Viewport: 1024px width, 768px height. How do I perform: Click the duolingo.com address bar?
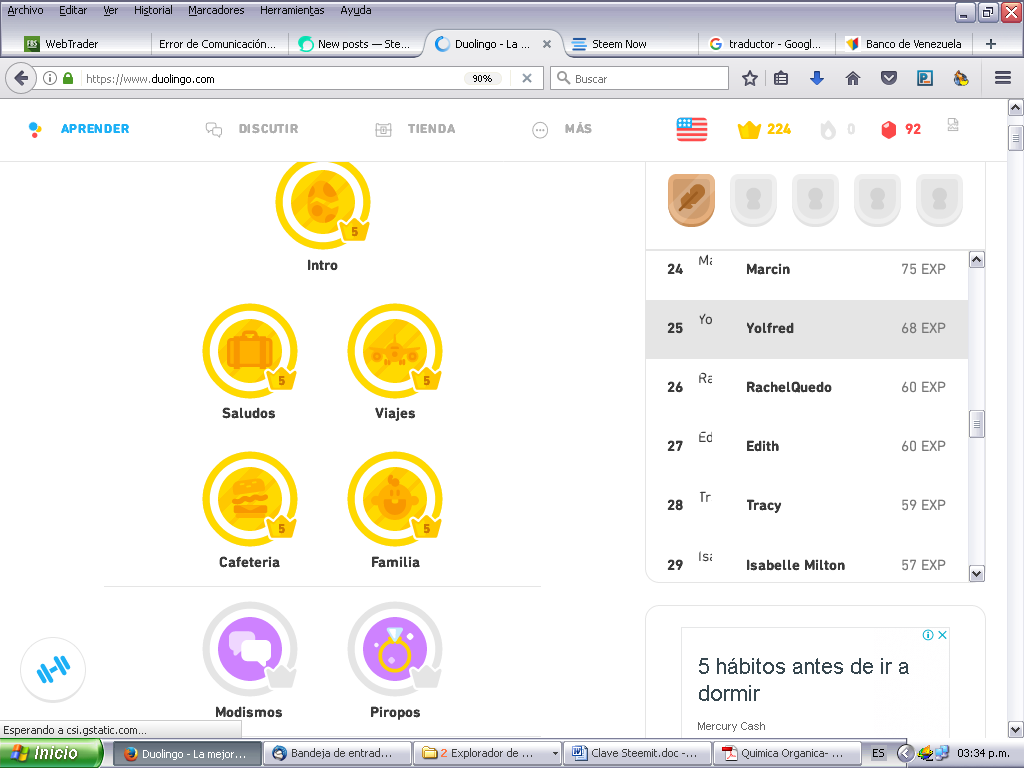272,78
